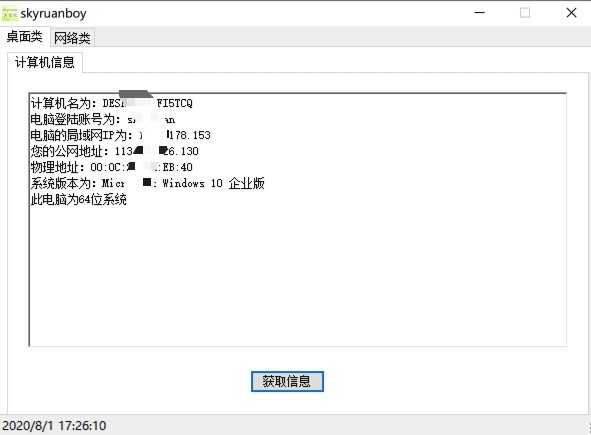The height and width of the screenshot is (435, 591).
Task: Click the 您的公网地址 line
Action: click(x=115, y=151)
